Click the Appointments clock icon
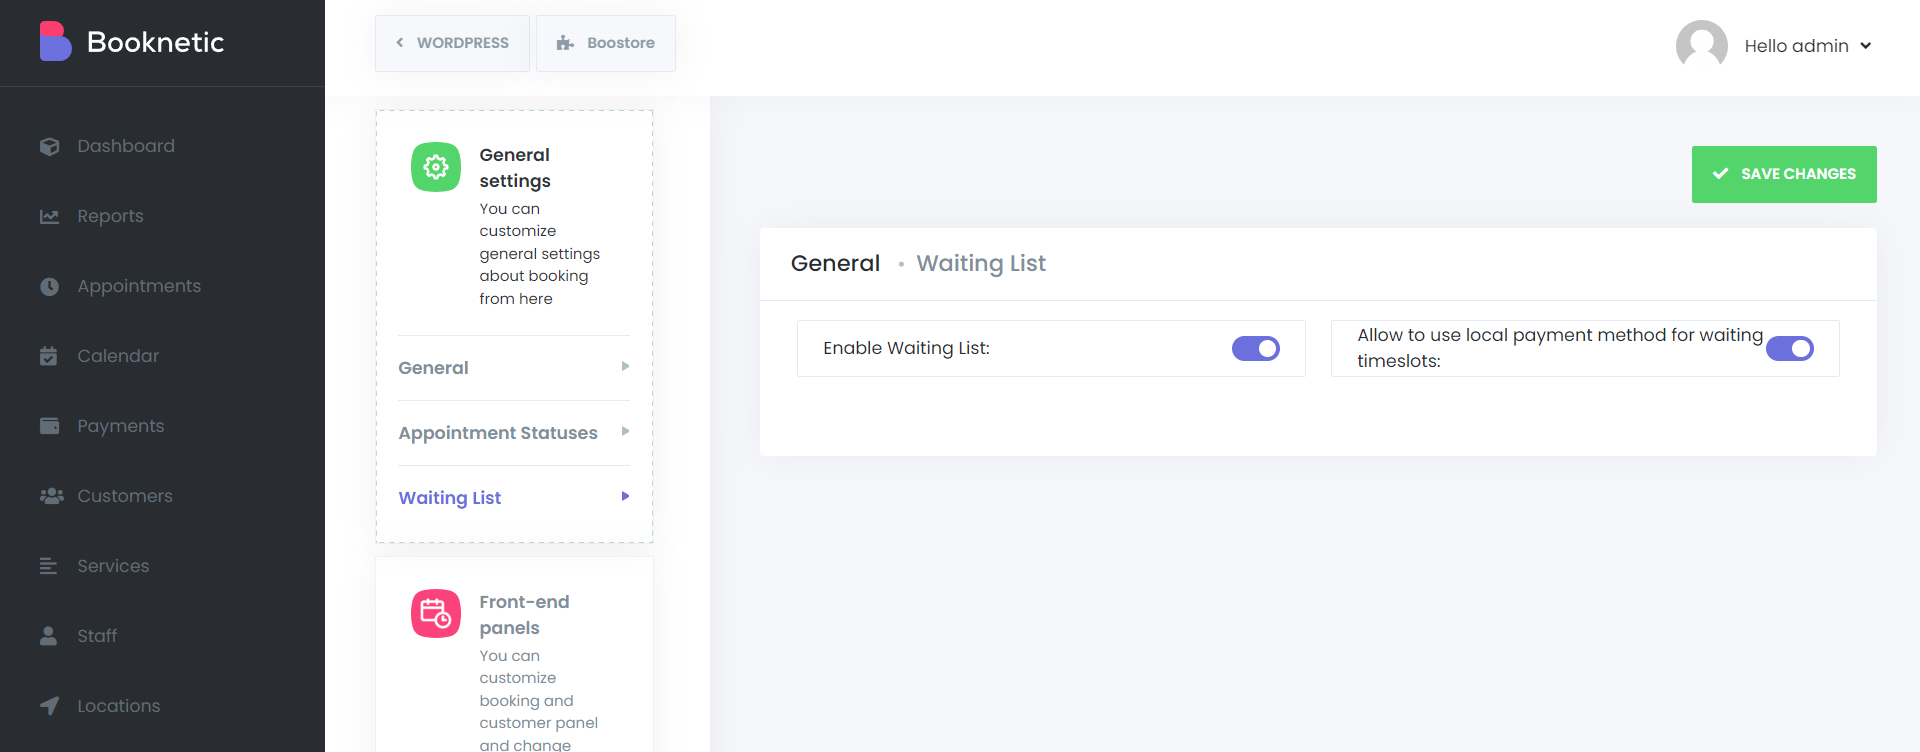The height and width of the screenshot is (752, 1920). (x=49, y=287)
